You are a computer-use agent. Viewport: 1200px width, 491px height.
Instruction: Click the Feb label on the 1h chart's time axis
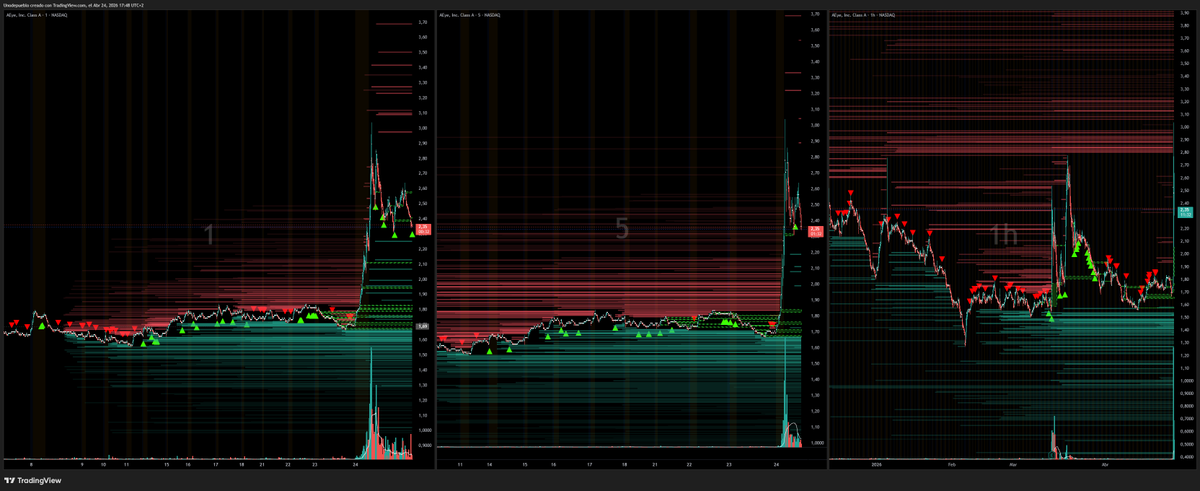(x=952, y=465)
